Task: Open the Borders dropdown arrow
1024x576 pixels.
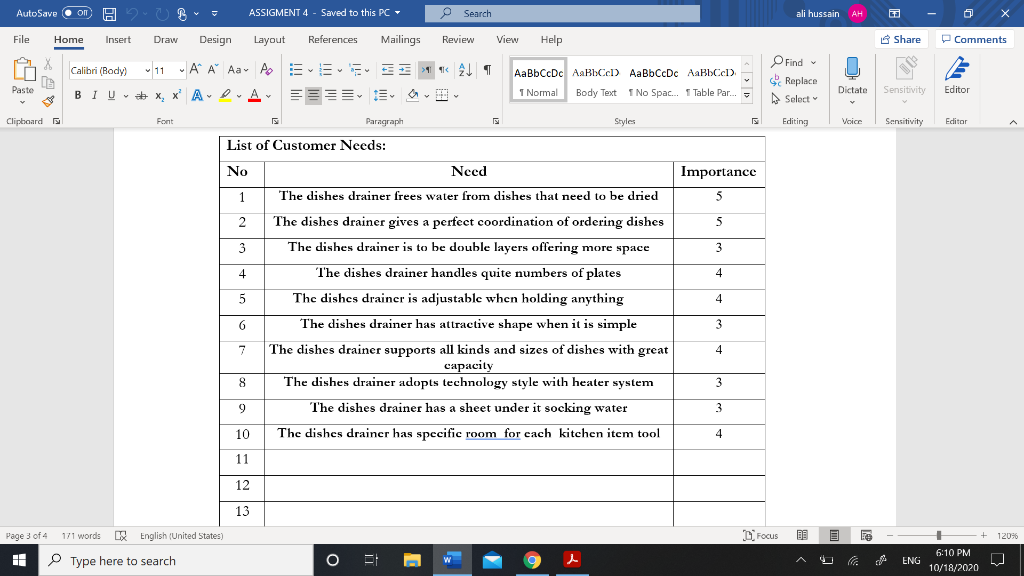Action: point(456,96)
